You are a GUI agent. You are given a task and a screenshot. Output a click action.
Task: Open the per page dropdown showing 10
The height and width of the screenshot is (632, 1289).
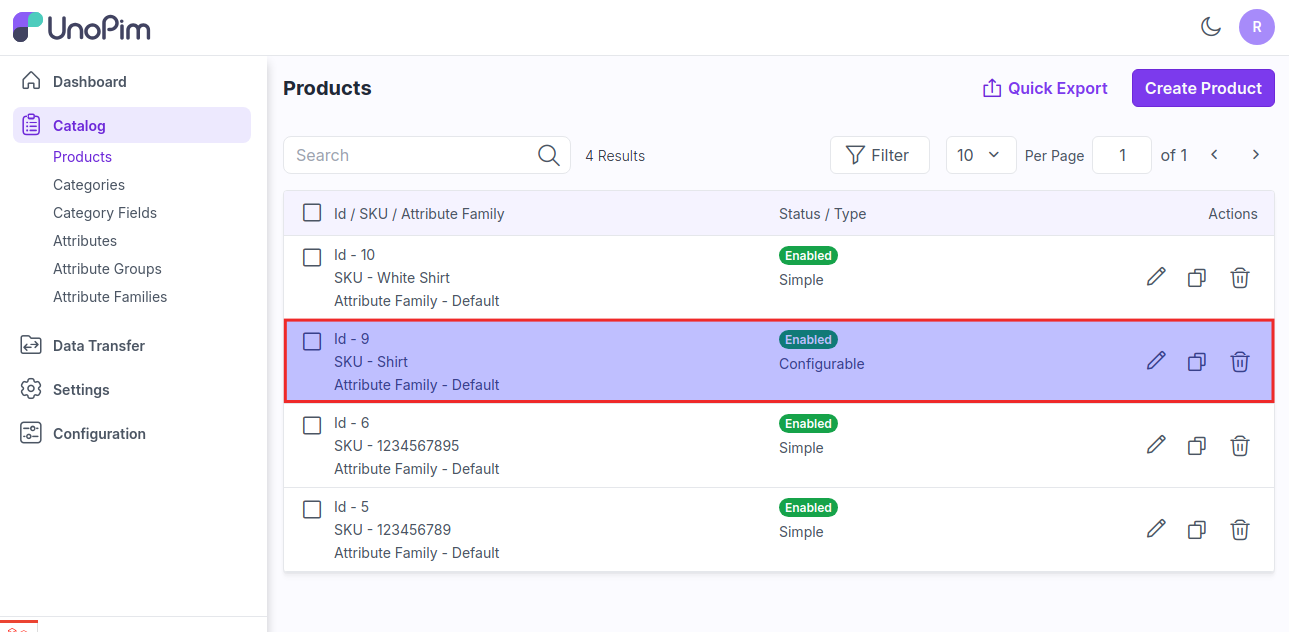[980, 155]
